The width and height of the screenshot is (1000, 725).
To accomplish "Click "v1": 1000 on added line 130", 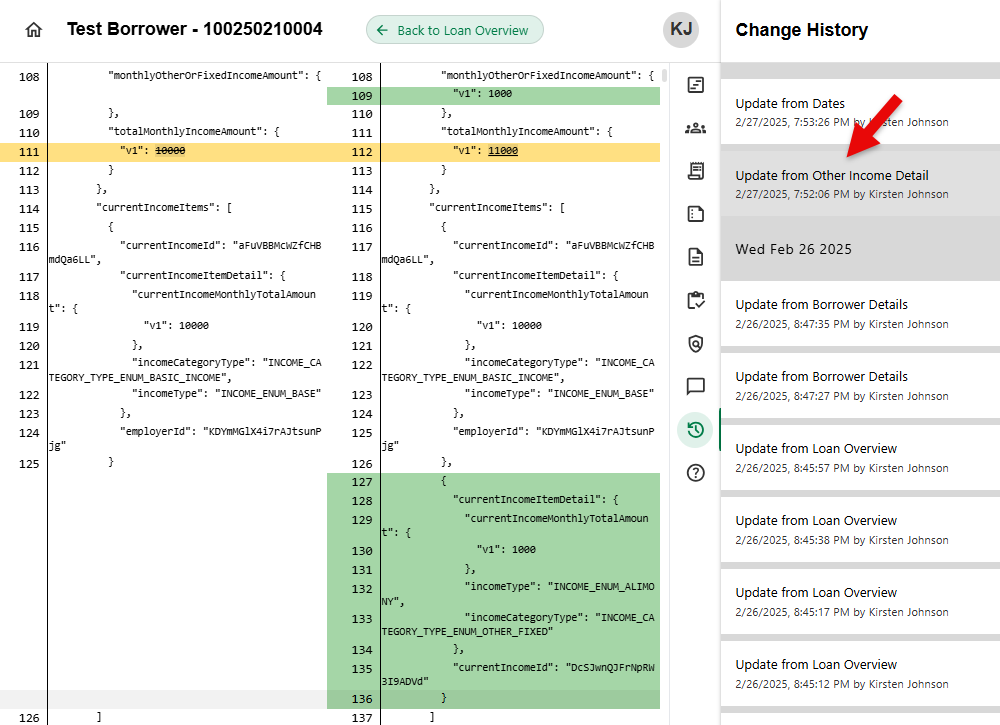I will (x=506, y=550).
